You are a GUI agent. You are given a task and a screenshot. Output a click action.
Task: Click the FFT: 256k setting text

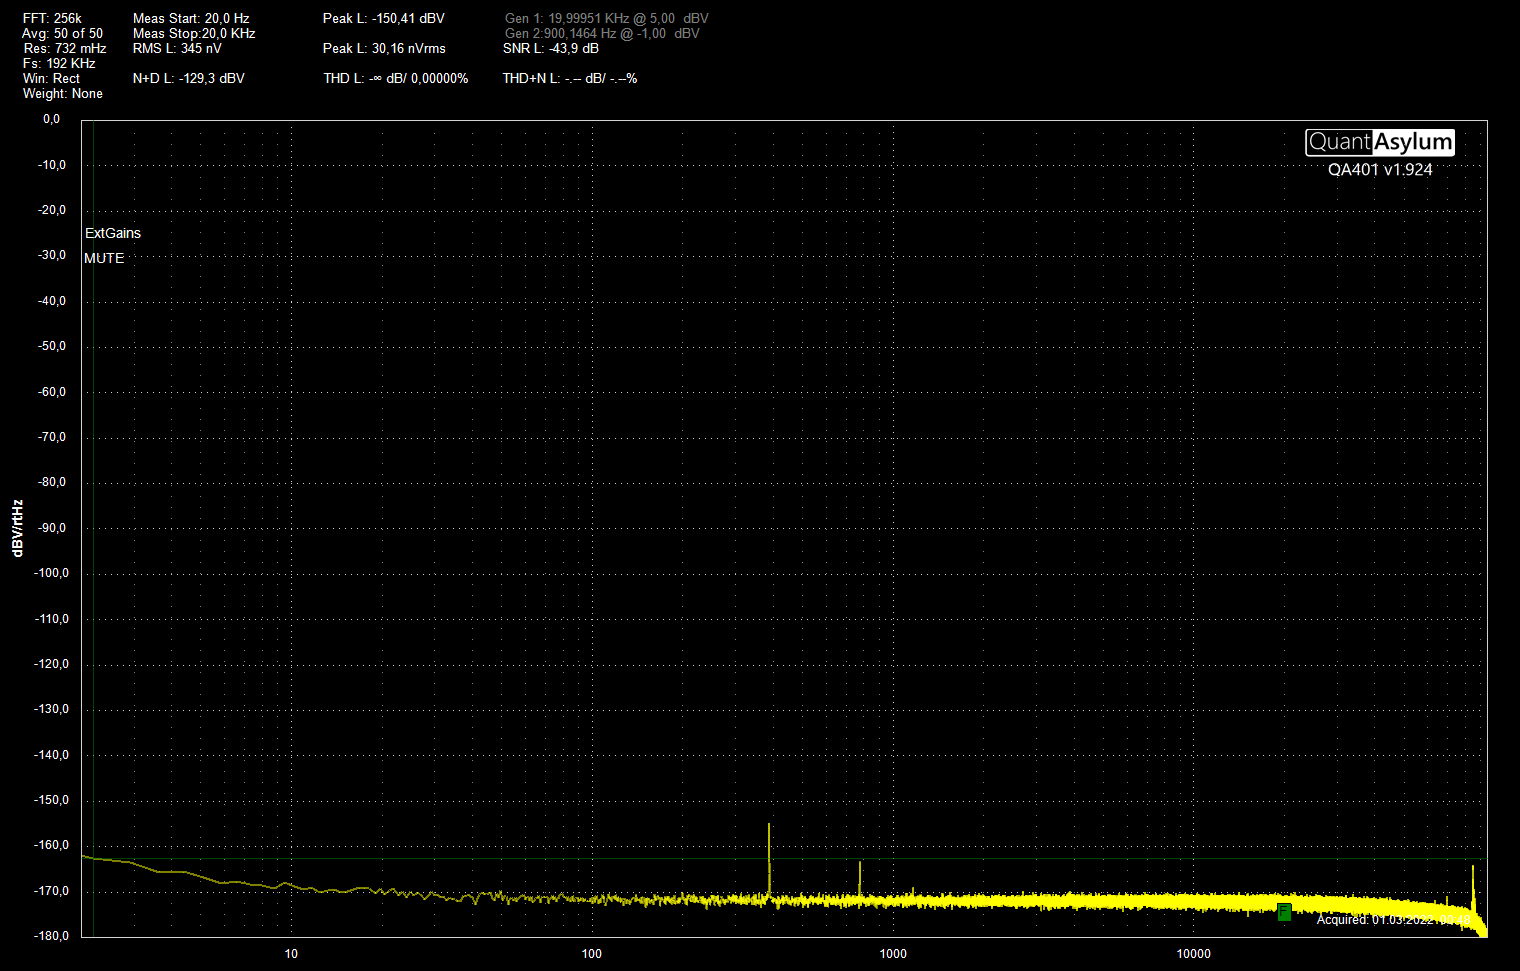pyautogui.click(x=52, y=18)
